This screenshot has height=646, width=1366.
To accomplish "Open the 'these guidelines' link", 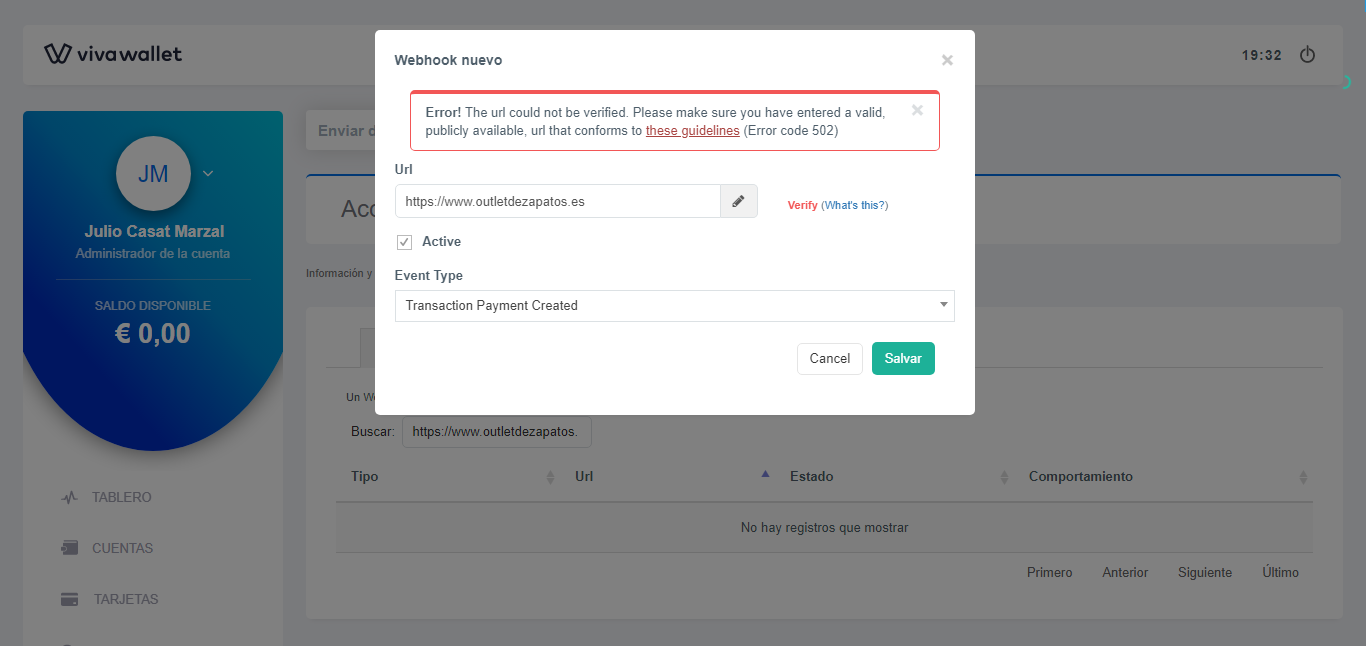I will tap(693, 130).
